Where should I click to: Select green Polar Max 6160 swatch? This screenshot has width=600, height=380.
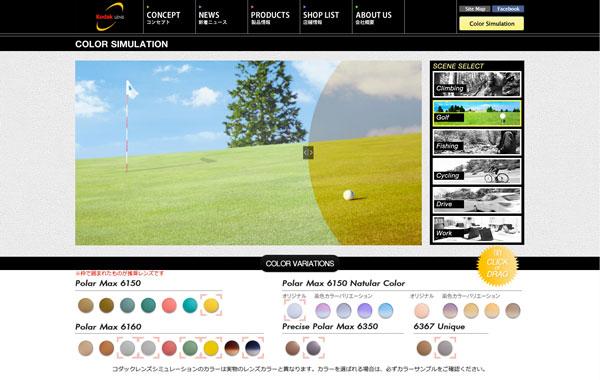190,348
